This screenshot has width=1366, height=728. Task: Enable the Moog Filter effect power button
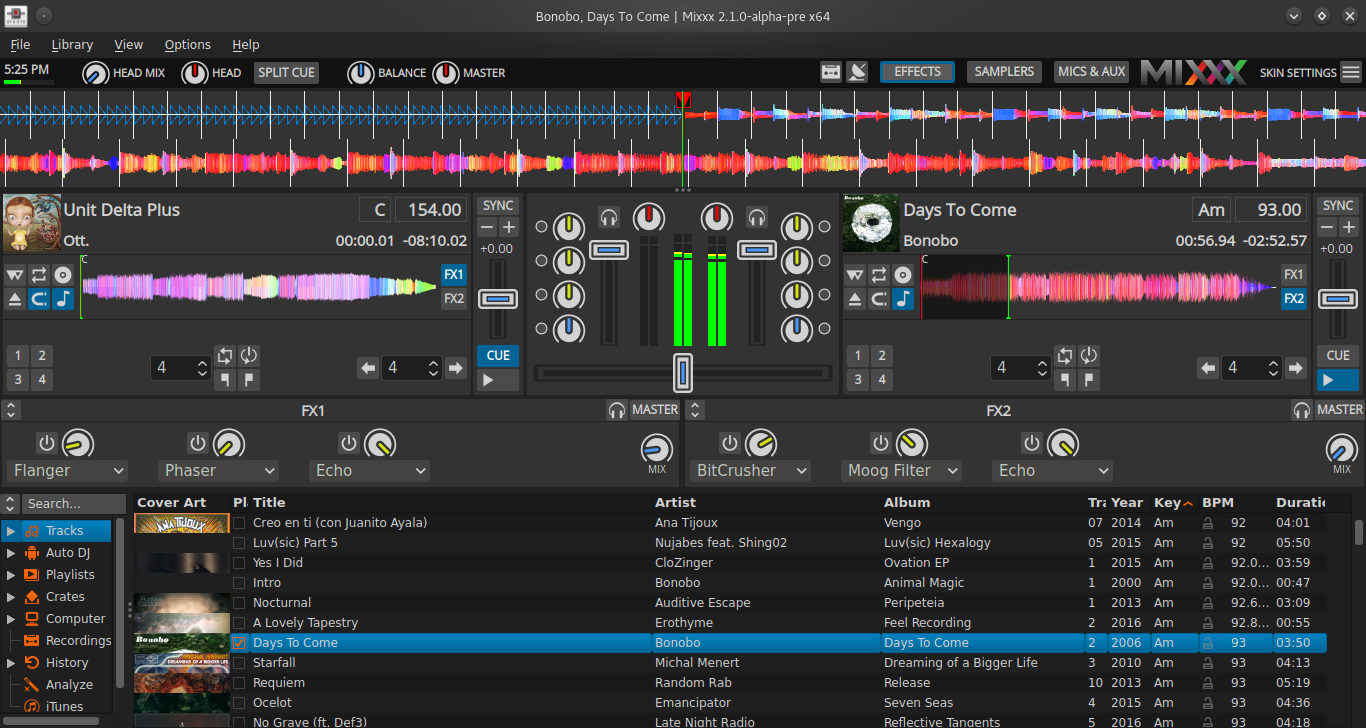tap(881, 443)
